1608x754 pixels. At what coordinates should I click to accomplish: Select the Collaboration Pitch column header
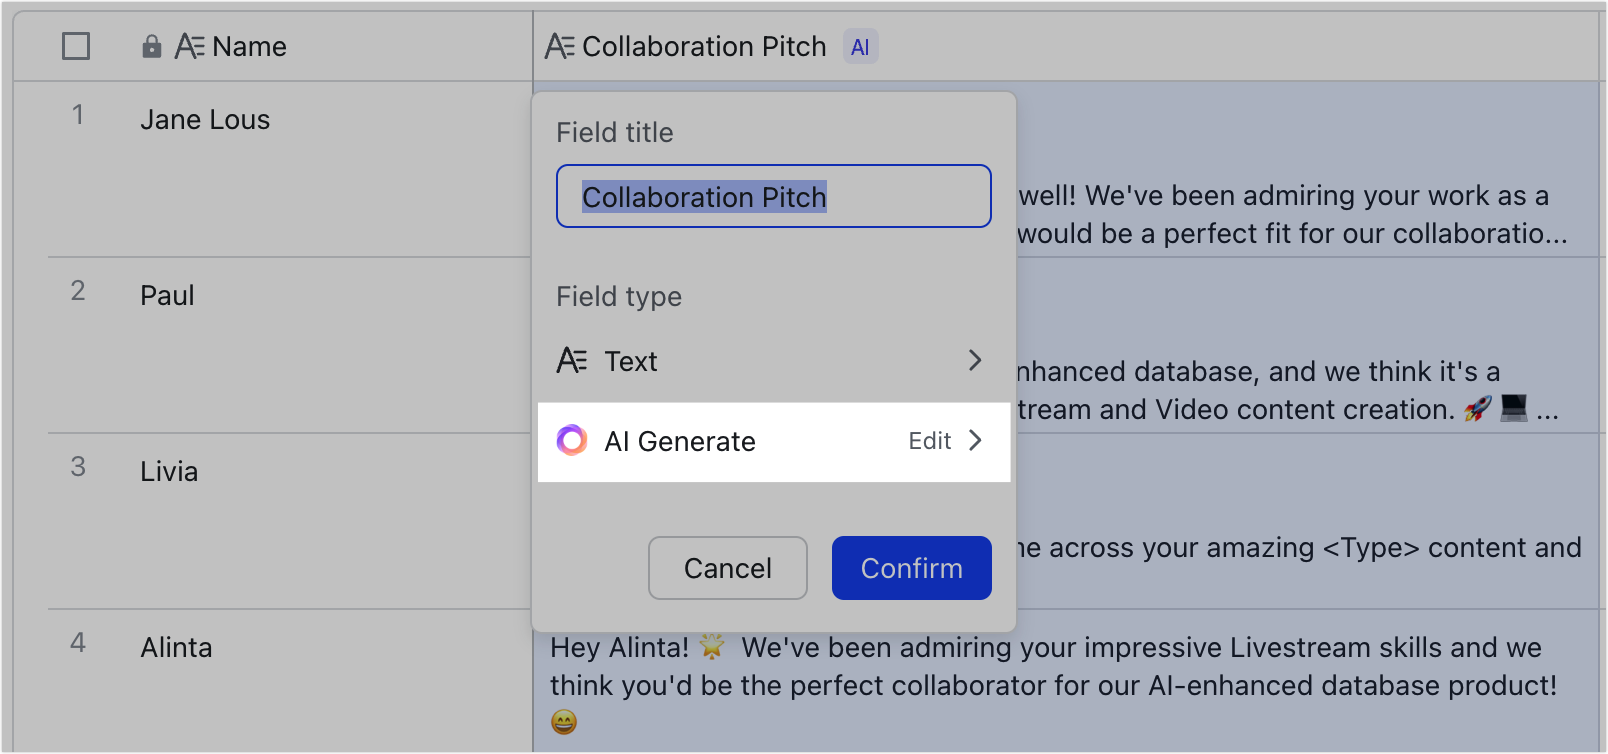pos(705,46)
